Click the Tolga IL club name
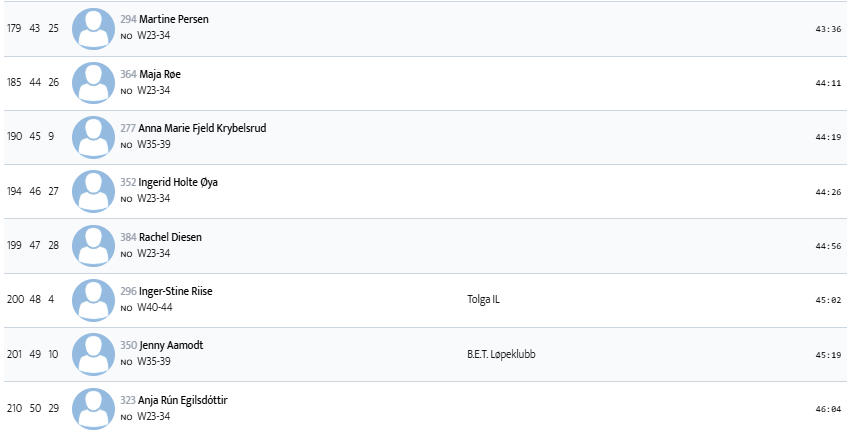The image size is (848, 432). tap(481, 299)
